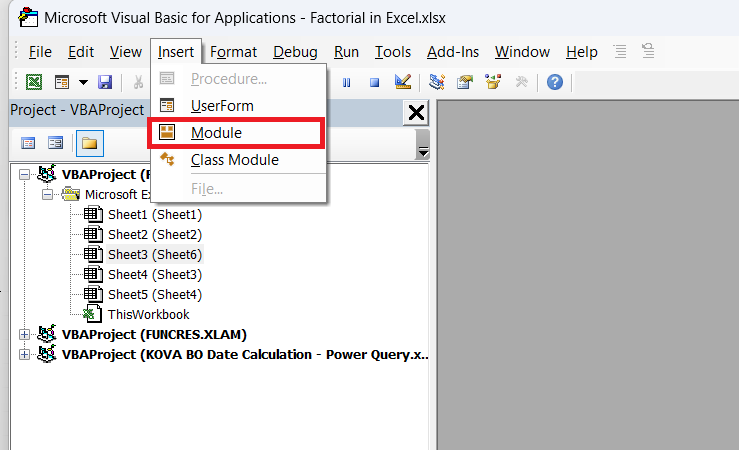The image size is (739, 450).
Task: Select VBAProject (KOVA BO Date Calculation) label
Action: [245, 354]
